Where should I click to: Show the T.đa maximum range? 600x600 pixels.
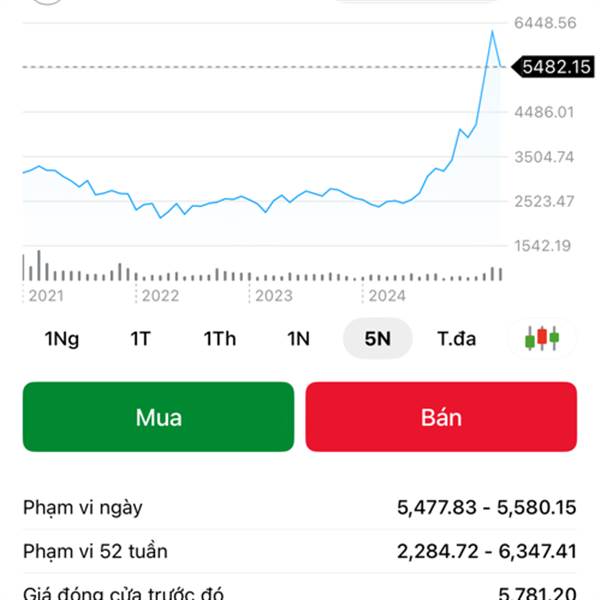point(456,338)
